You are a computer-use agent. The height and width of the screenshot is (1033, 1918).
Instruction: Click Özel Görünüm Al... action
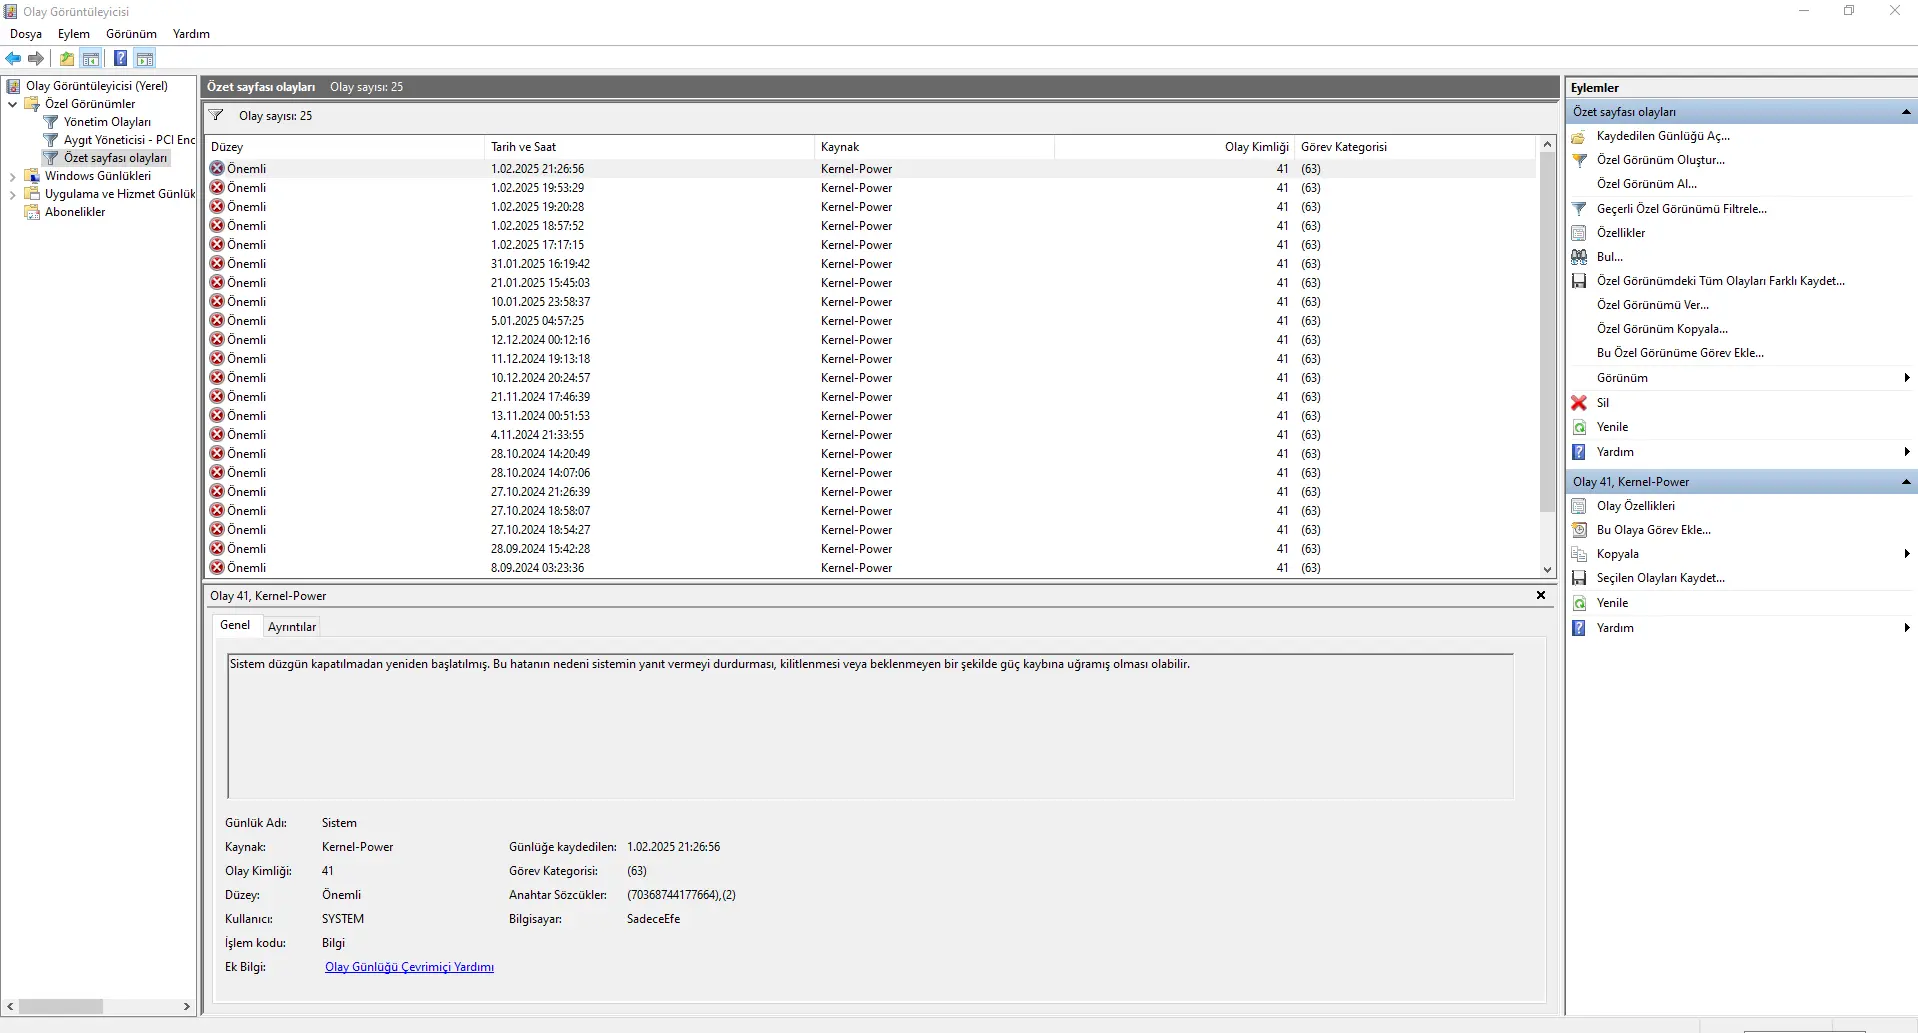point(1646,184)
